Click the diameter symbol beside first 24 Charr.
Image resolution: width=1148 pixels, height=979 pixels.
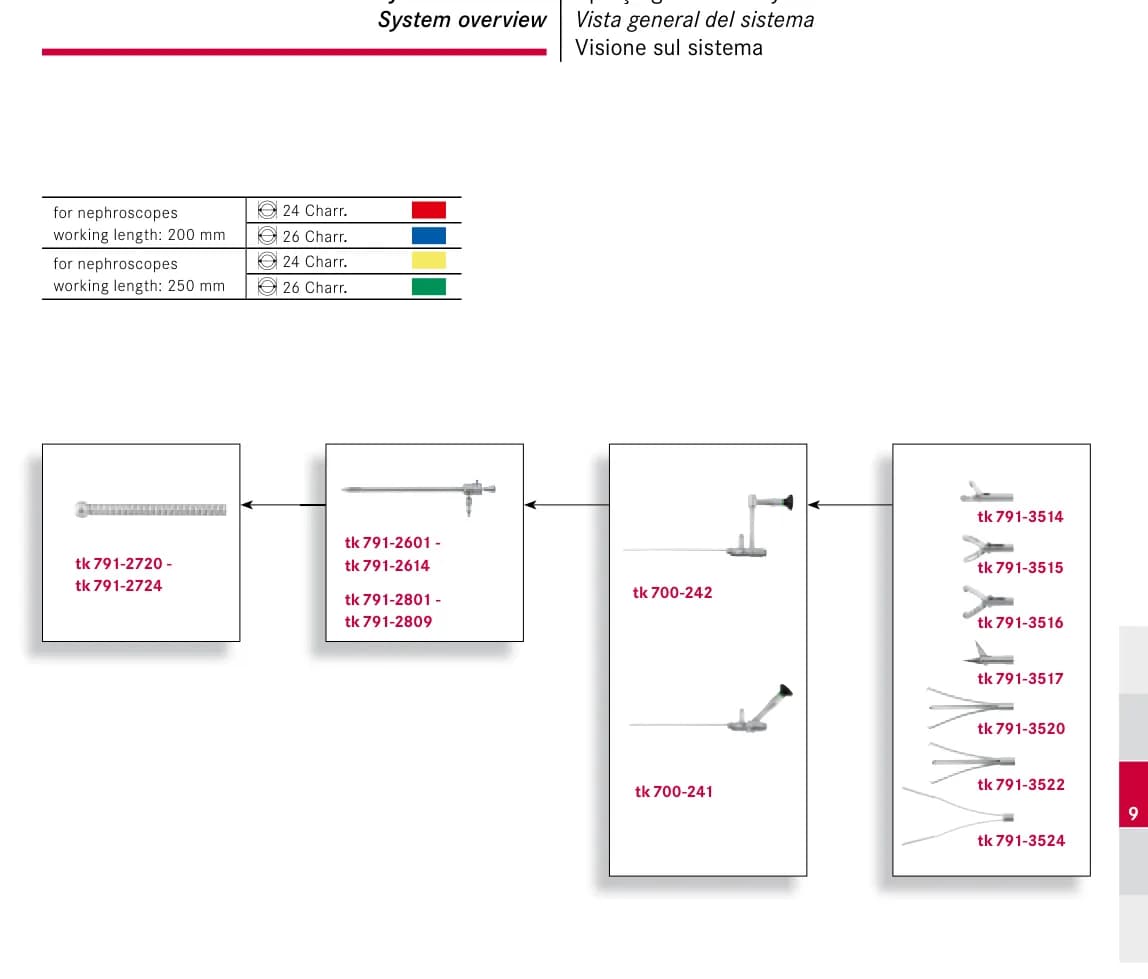click(267, 210)
